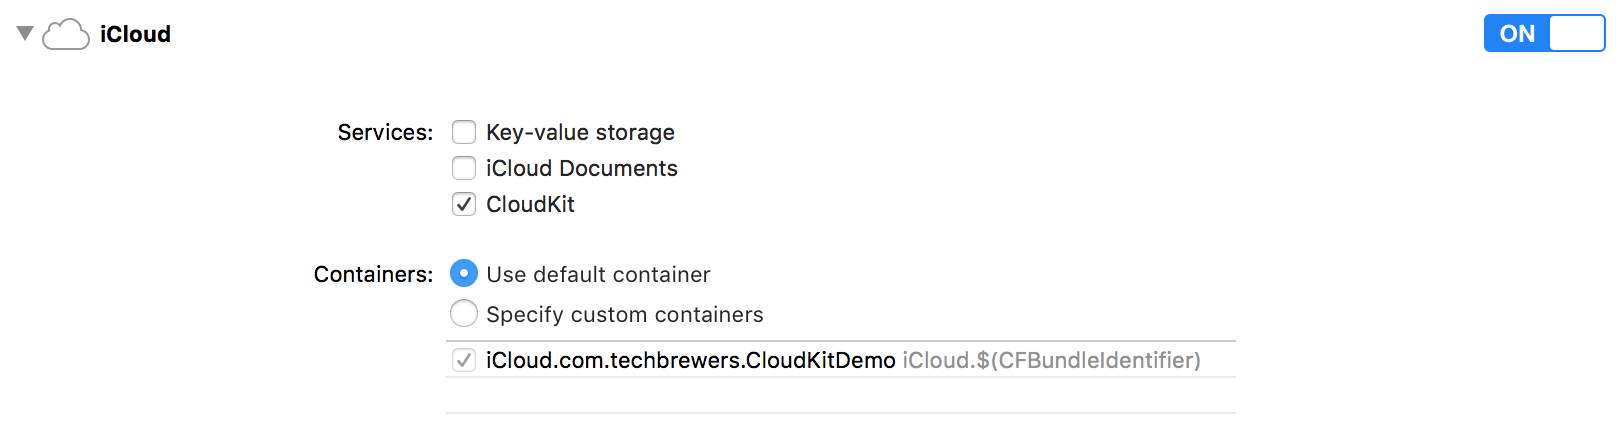Screen dimensions: 1622x442
Task: Select the iCloud section title text
Action: (135, 34)
